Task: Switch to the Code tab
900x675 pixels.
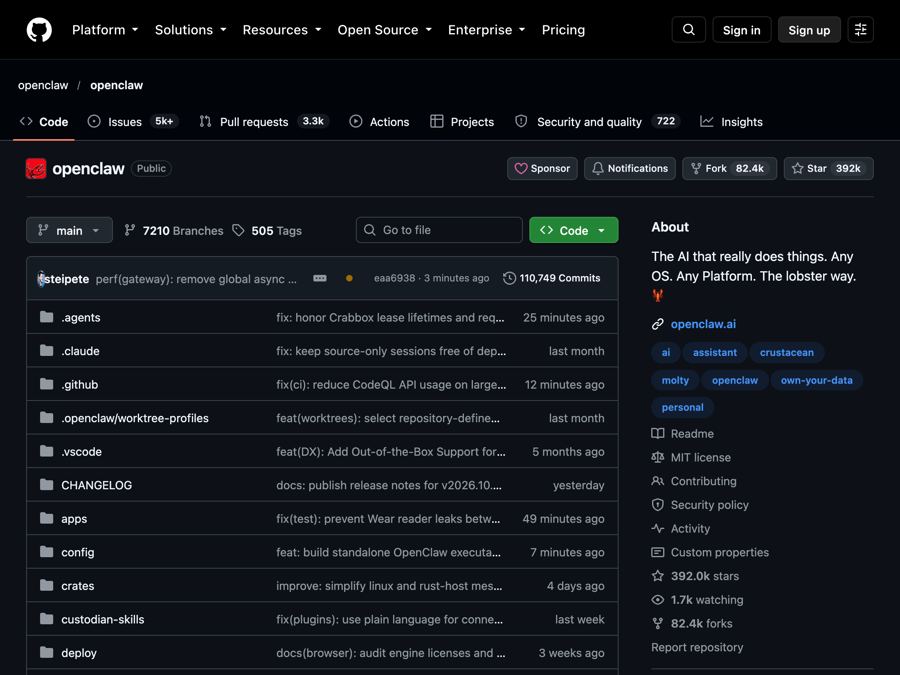Action: click(x=44, y=122)
